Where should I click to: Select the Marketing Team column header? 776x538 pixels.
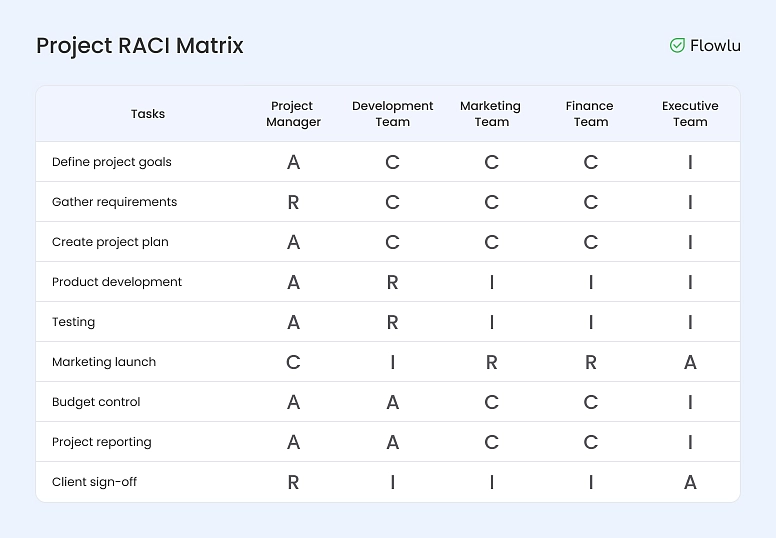pos(490,114)
